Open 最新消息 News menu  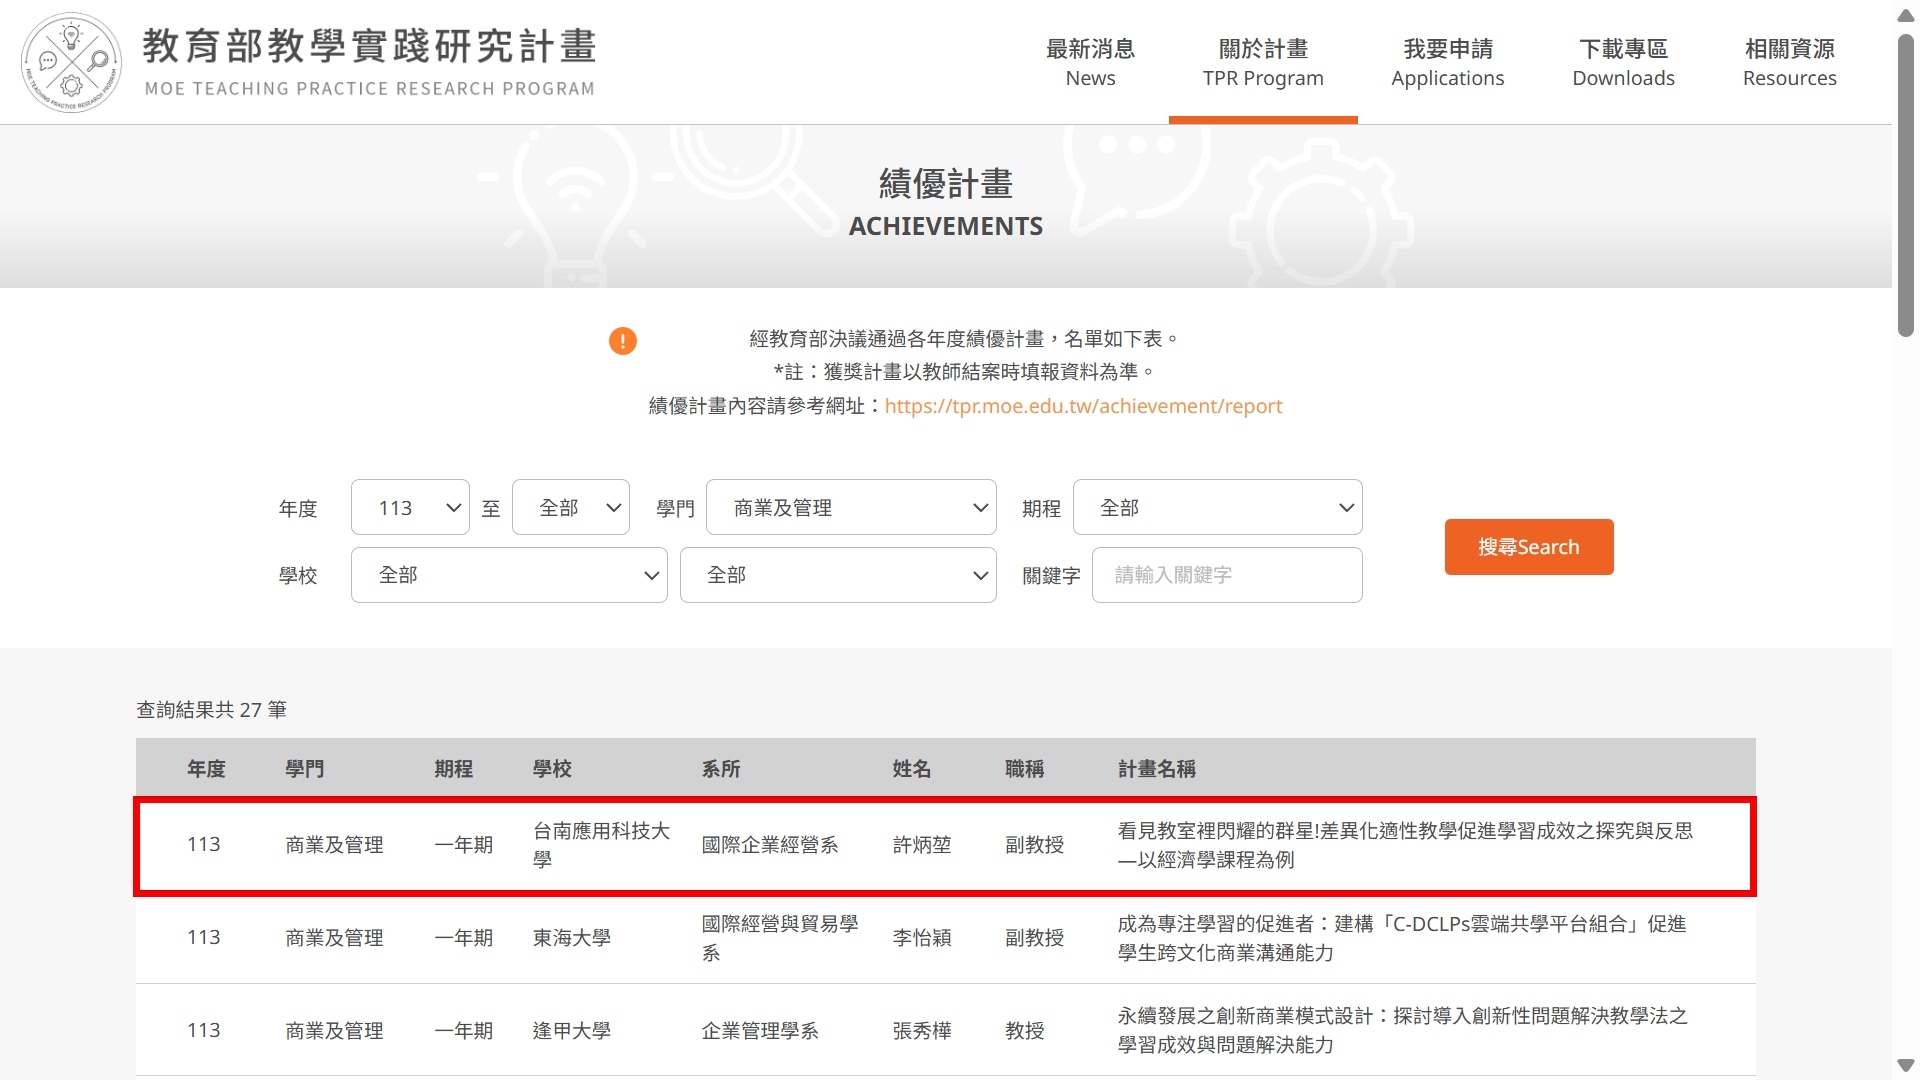(1090, 62)
